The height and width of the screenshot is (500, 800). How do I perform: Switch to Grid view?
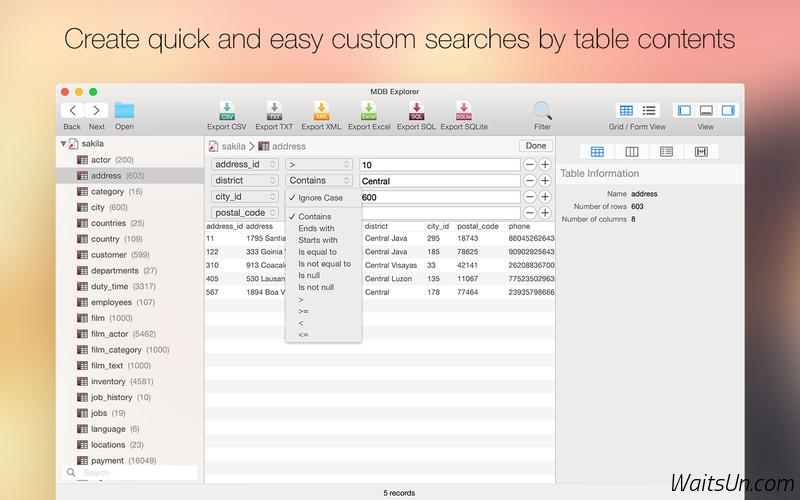point(626,110)
